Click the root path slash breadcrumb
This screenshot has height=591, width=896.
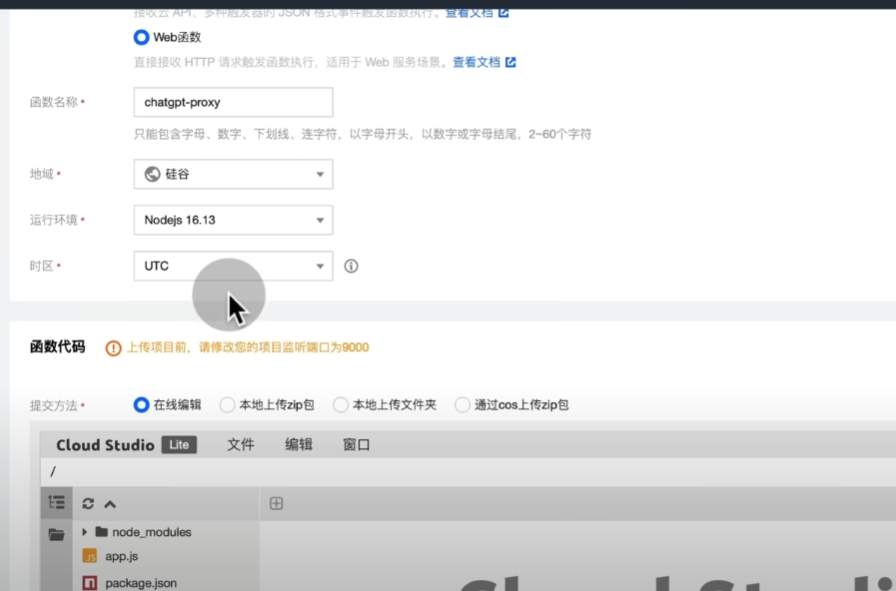pos(53,472)
